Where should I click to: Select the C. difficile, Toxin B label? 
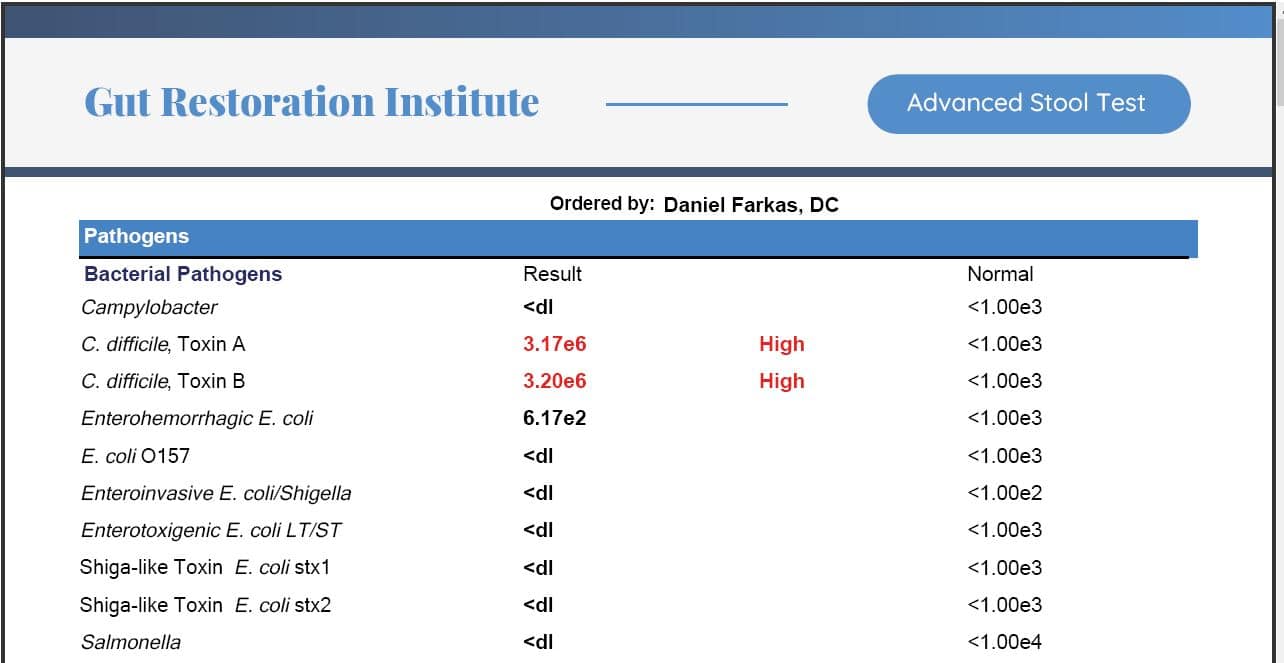tap(163, 382)
